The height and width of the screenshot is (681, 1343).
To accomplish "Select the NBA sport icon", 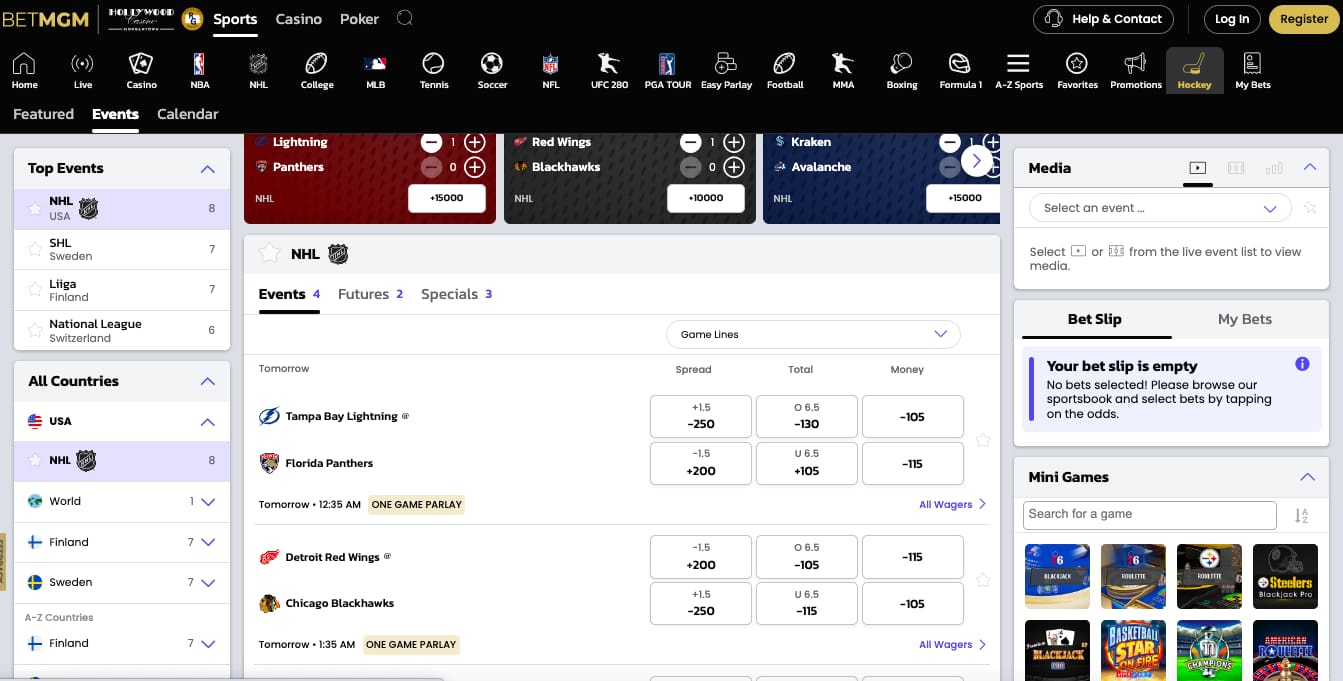I will pos(200,70).
